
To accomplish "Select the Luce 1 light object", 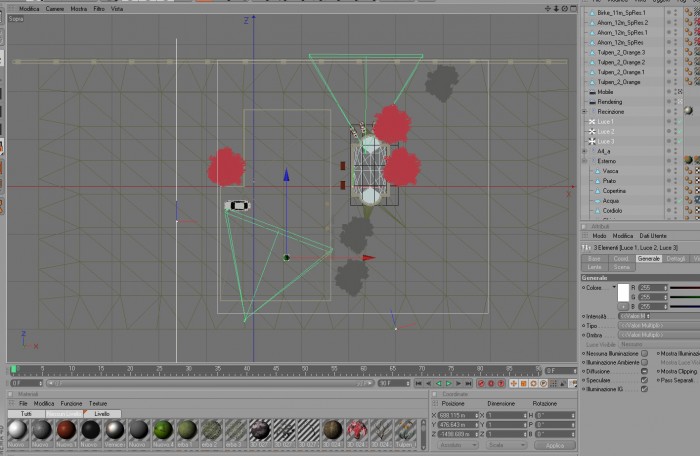I will pos(605,121).
